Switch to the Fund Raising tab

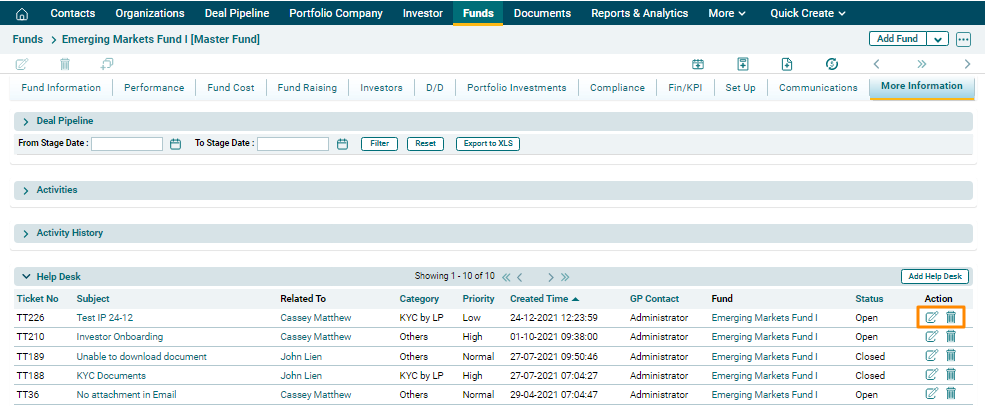[307, 88]
